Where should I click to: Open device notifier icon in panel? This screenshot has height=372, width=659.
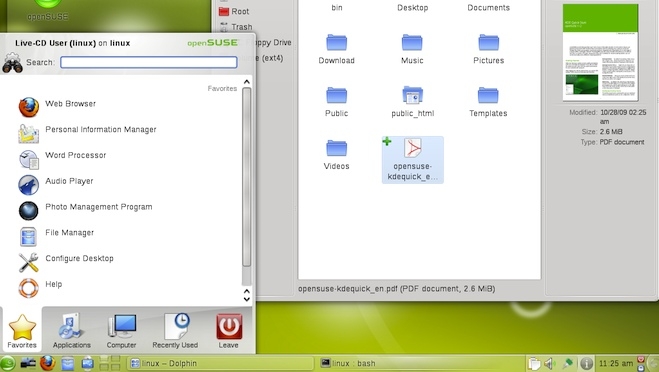click(29, 363)
